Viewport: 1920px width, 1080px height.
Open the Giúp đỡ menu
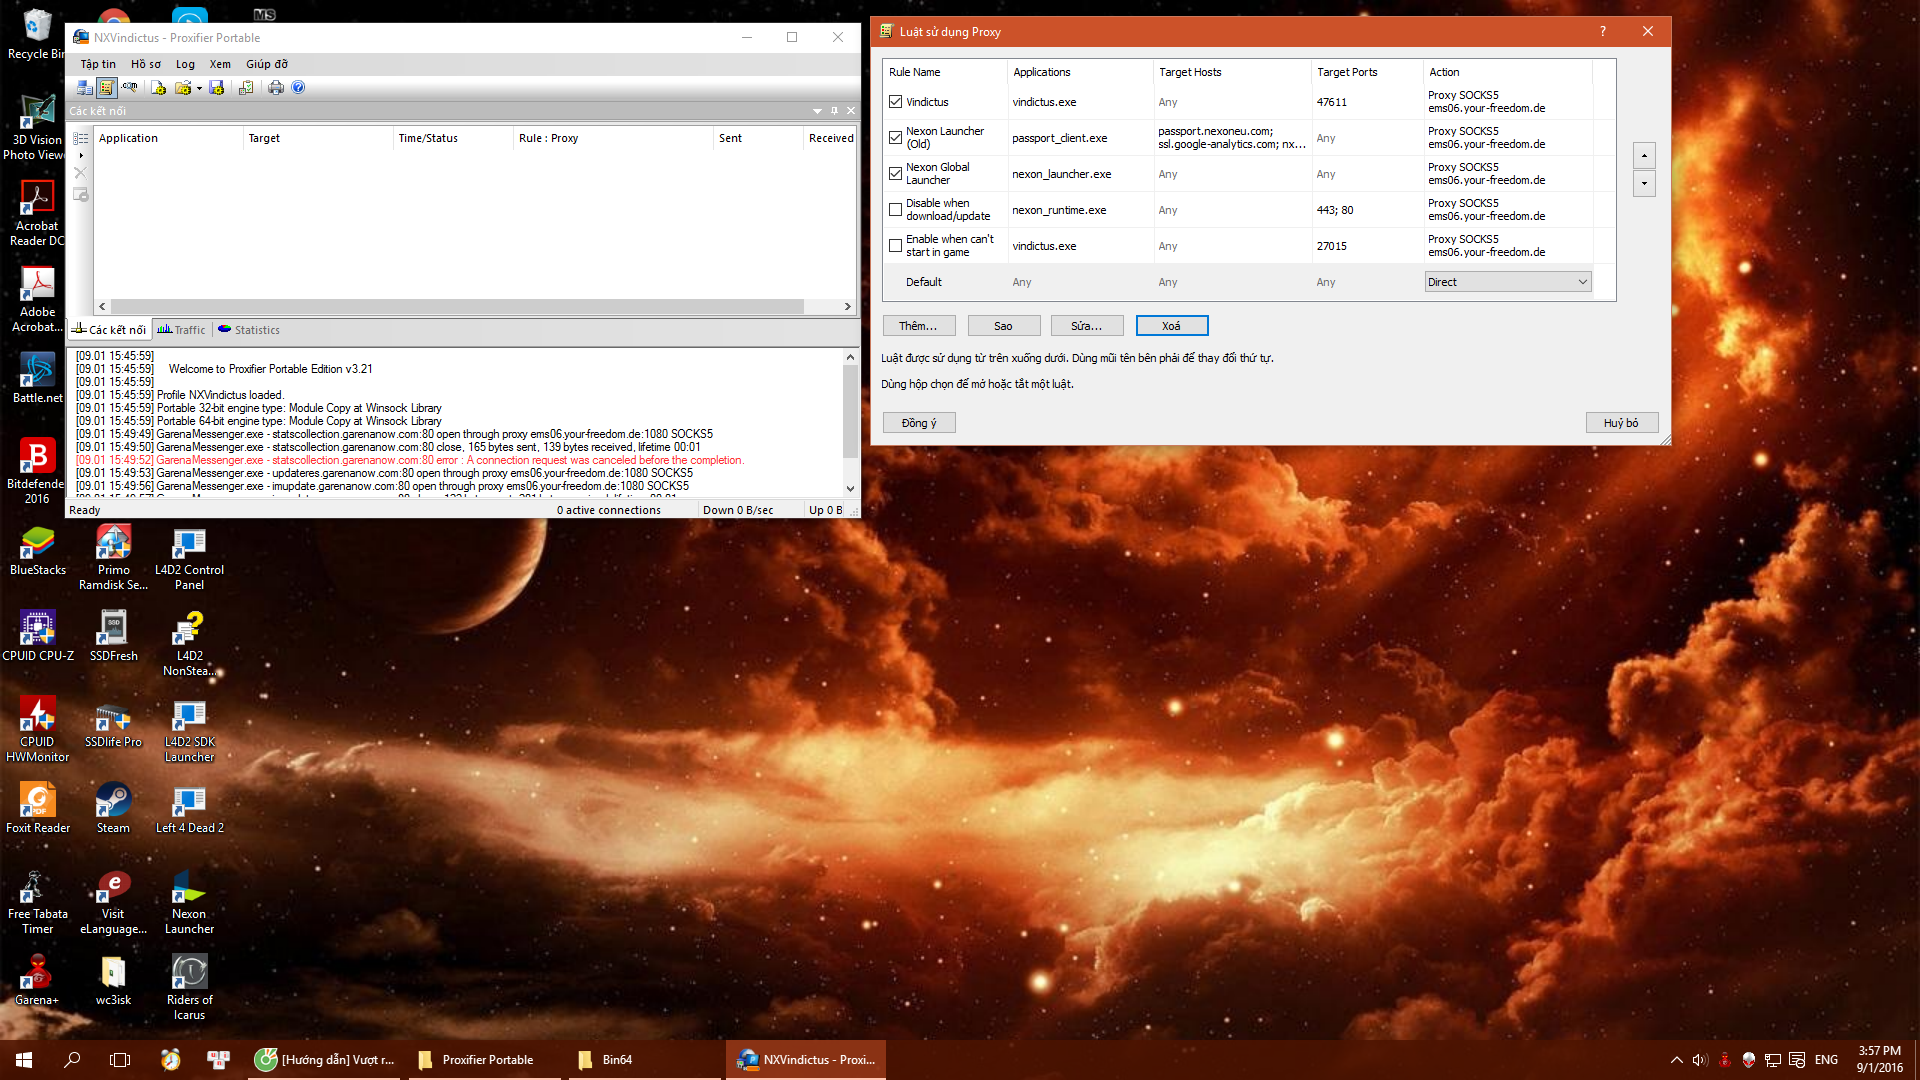[267, 64]
